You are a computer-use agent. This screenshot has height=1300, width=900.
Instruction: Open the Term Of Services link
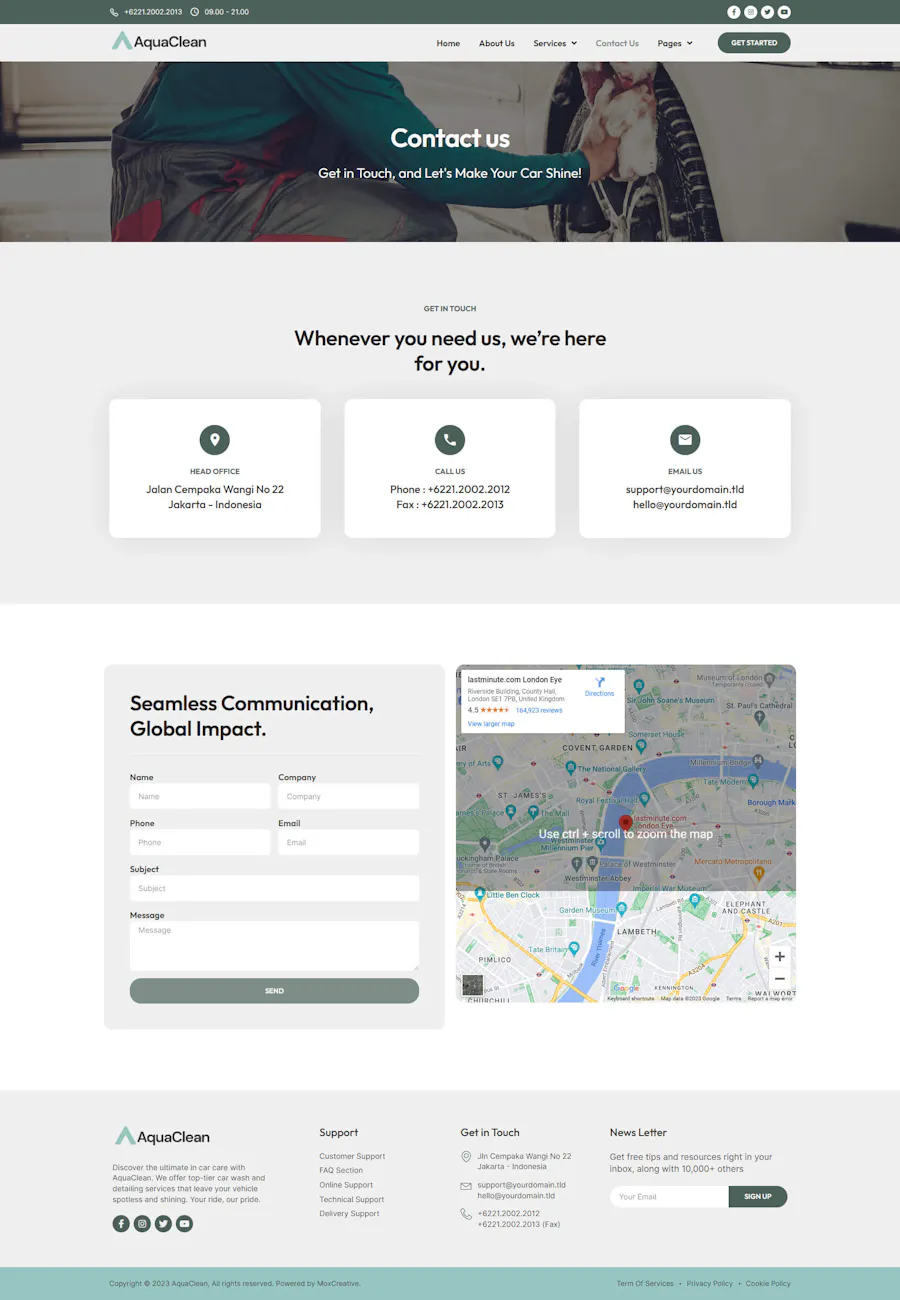645,1283
